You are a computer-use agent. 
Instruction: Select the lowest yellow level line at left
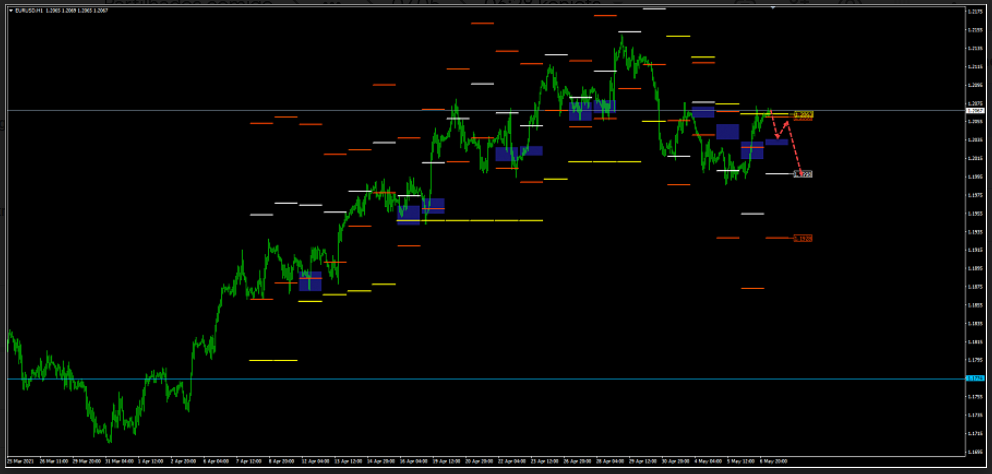(x=273, y=360)
